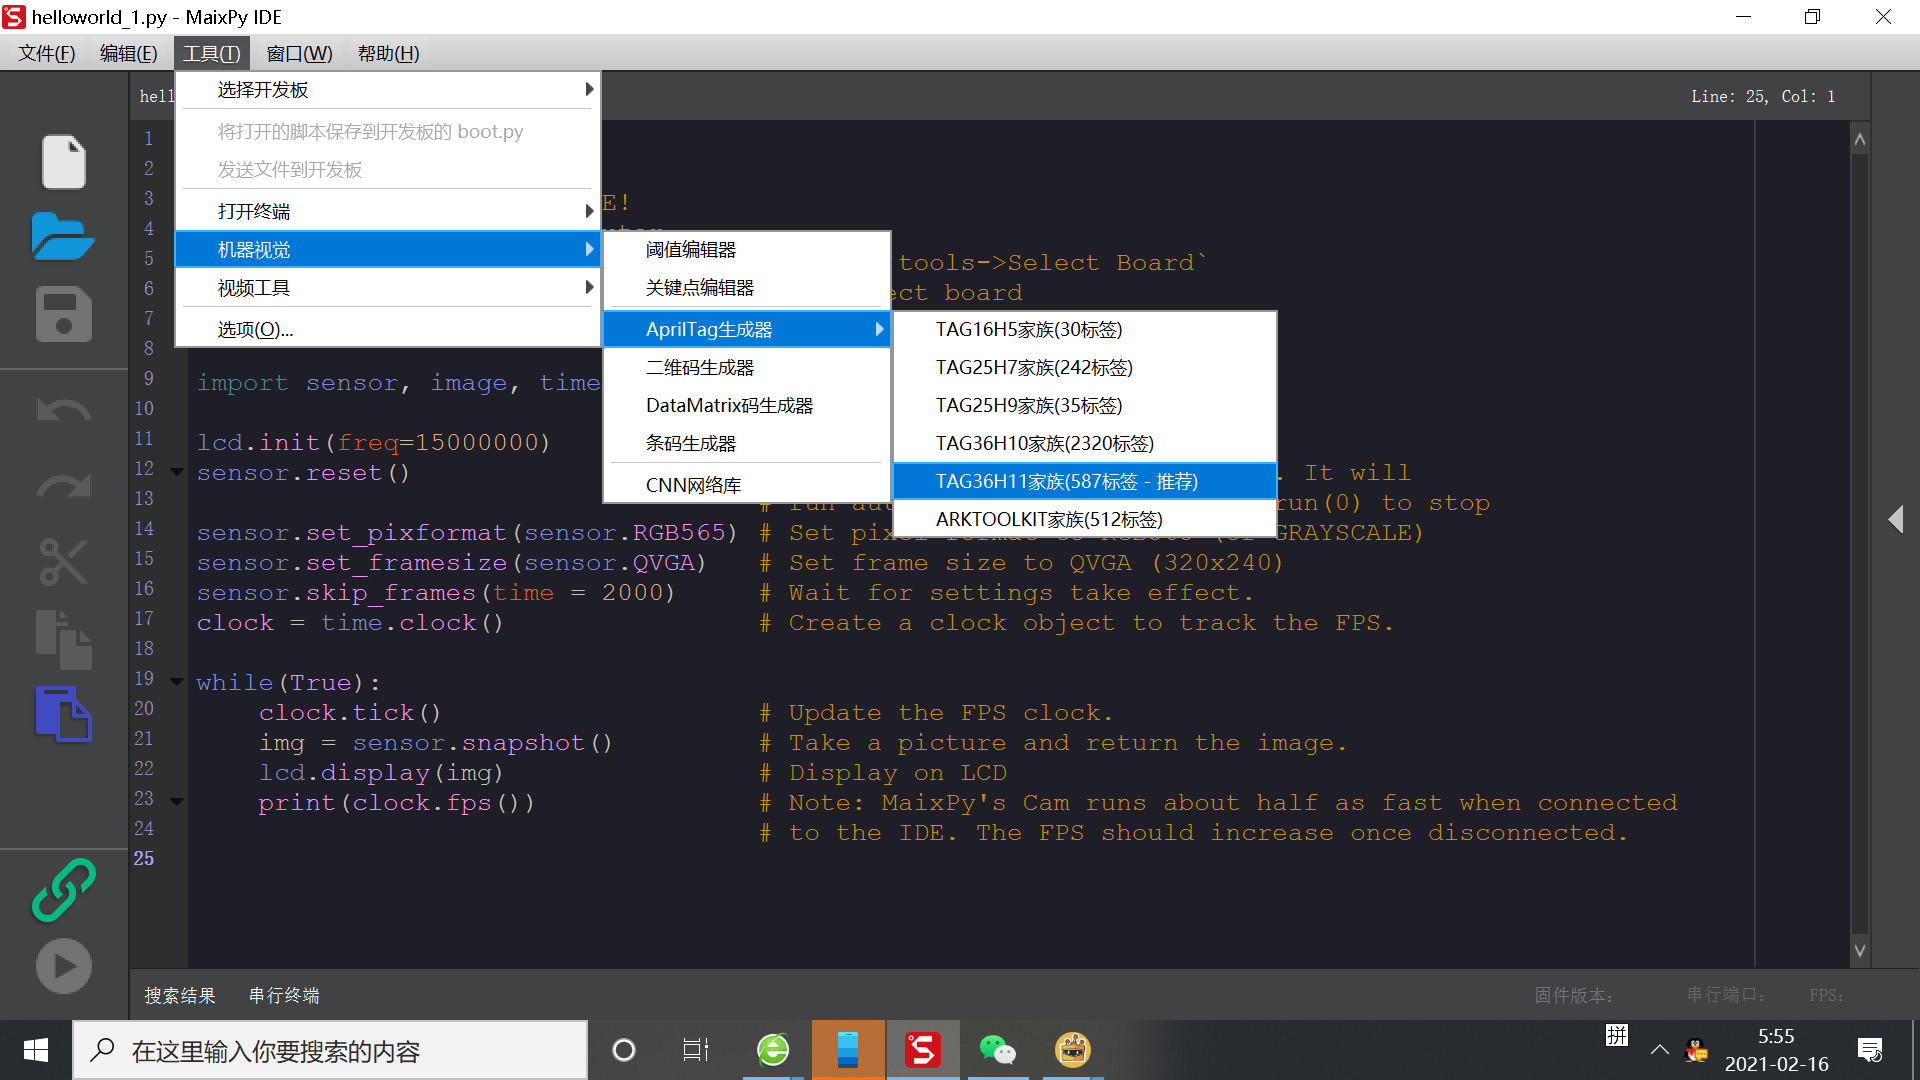Click the 固件版本 status label
This screenshot has height=1080, width=1920.
[x=1573, y=995]
